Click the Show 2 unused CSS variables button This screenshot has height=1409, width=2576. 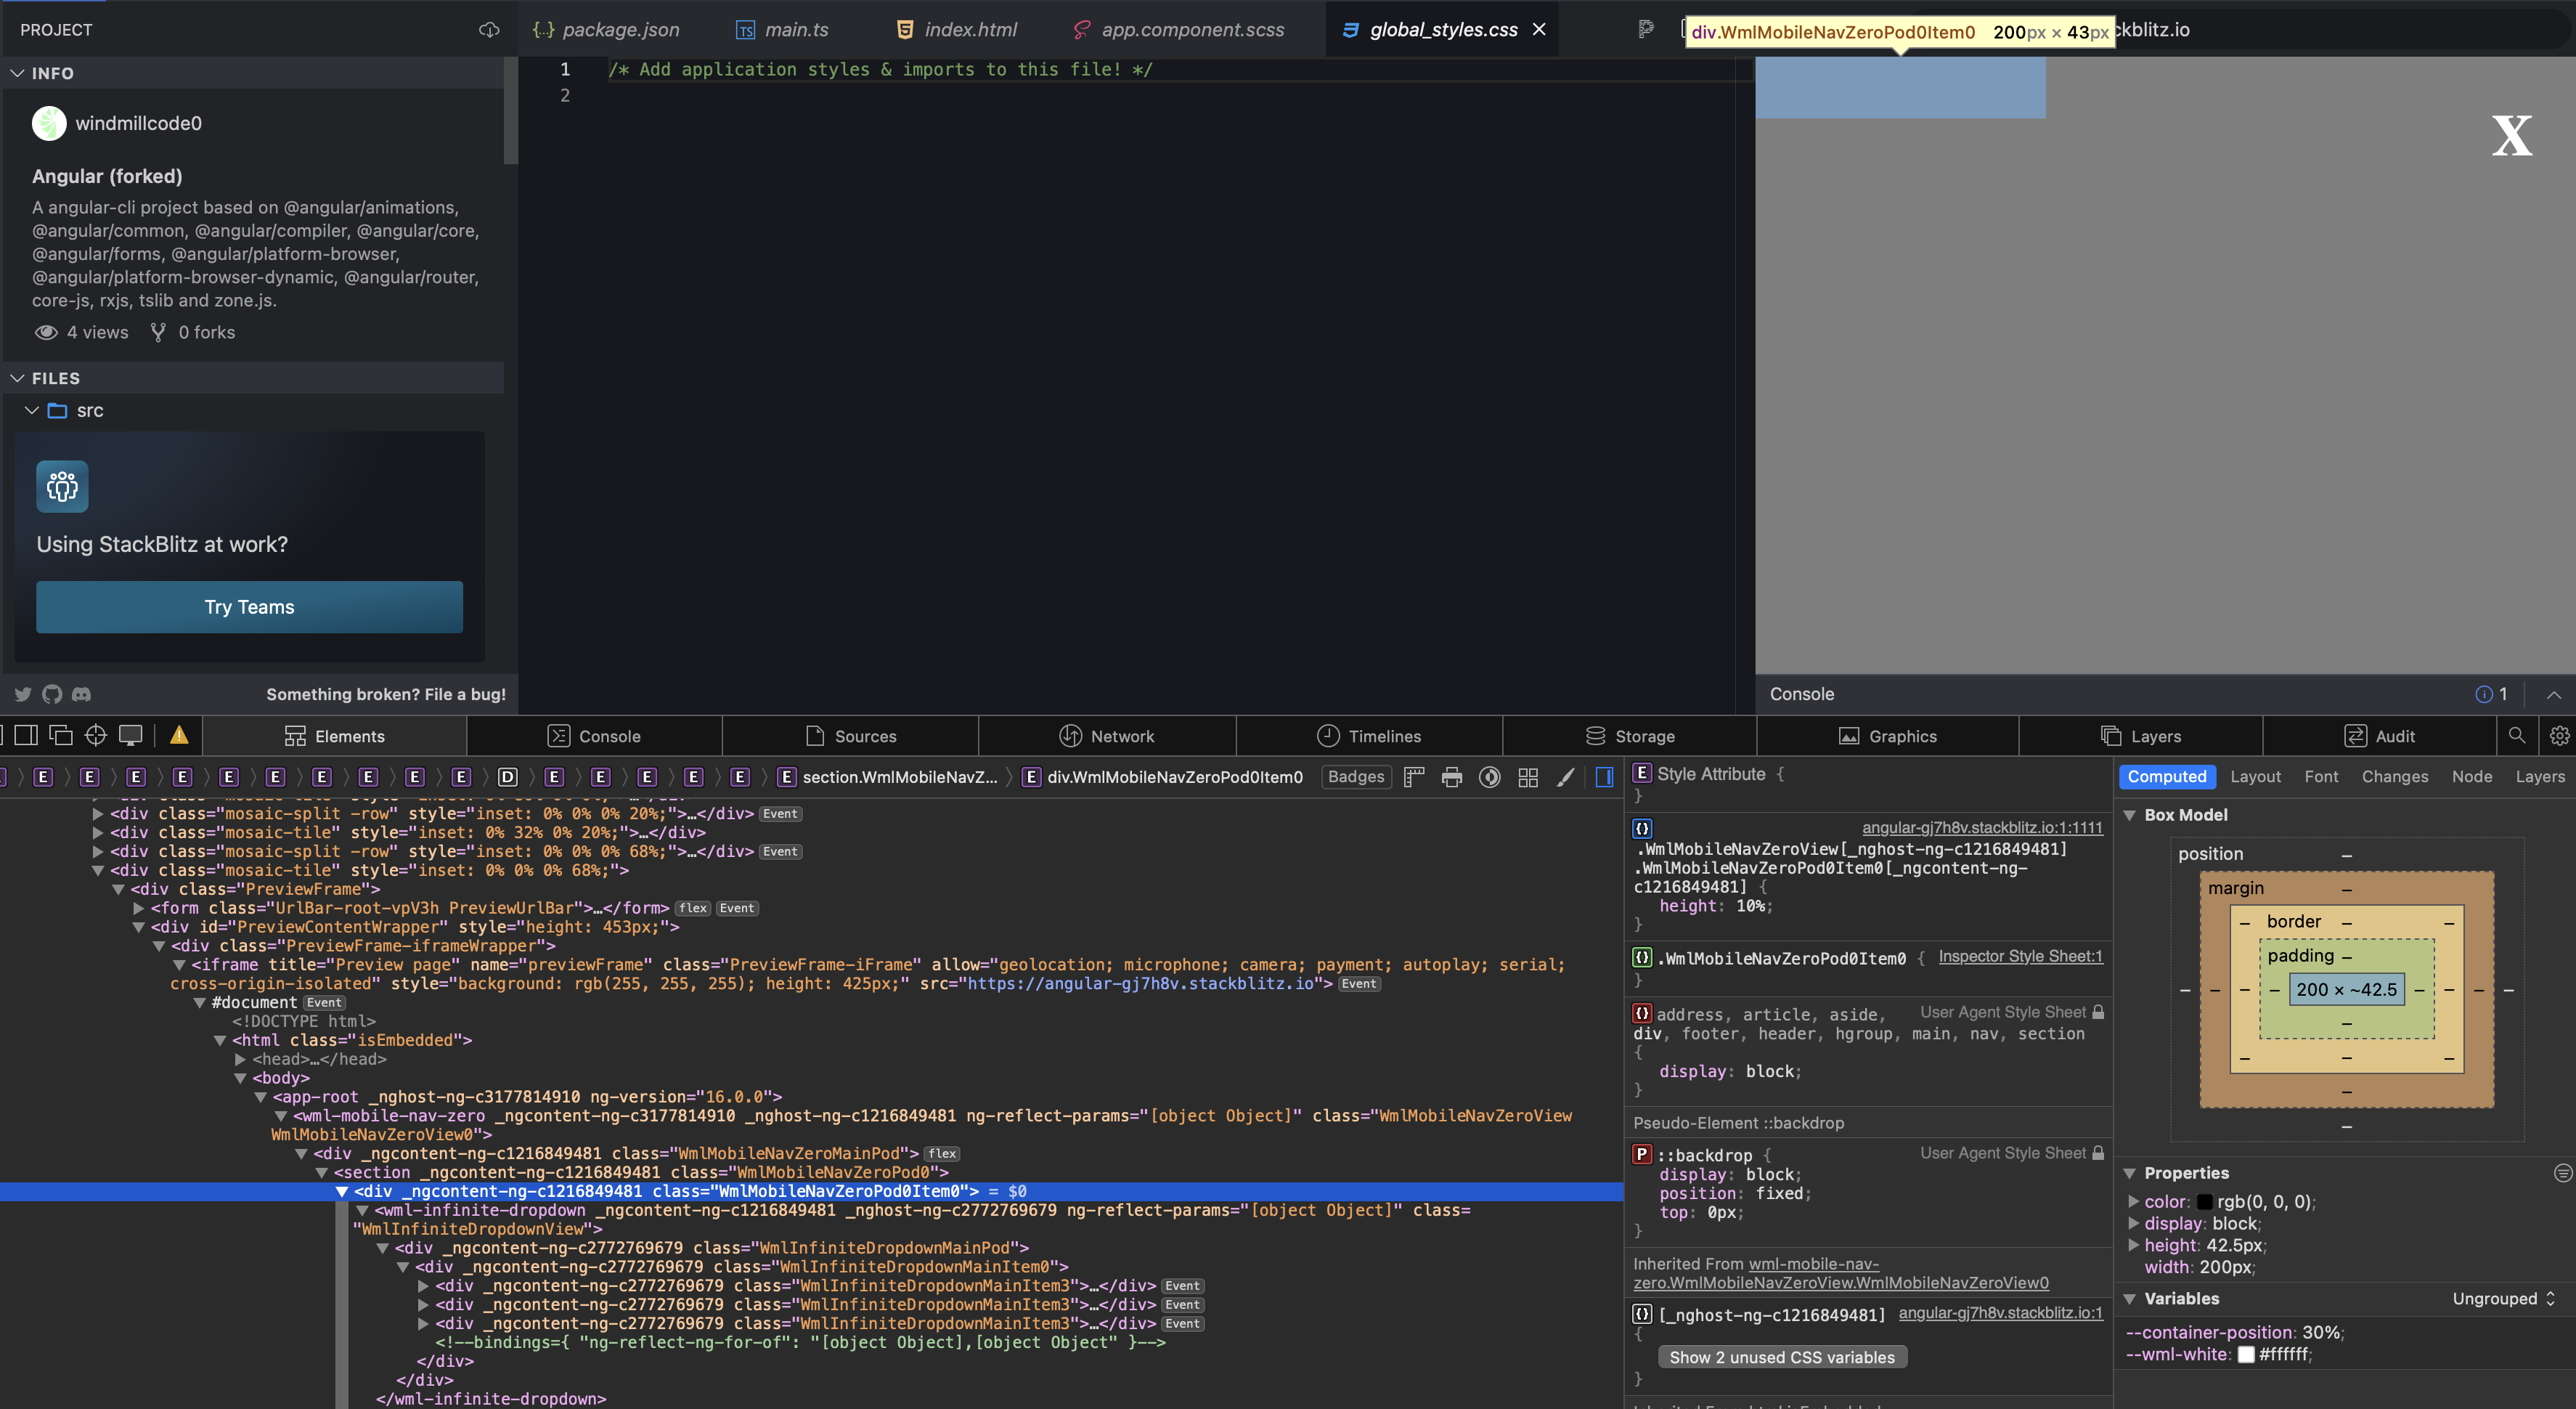(1781, 1356)
